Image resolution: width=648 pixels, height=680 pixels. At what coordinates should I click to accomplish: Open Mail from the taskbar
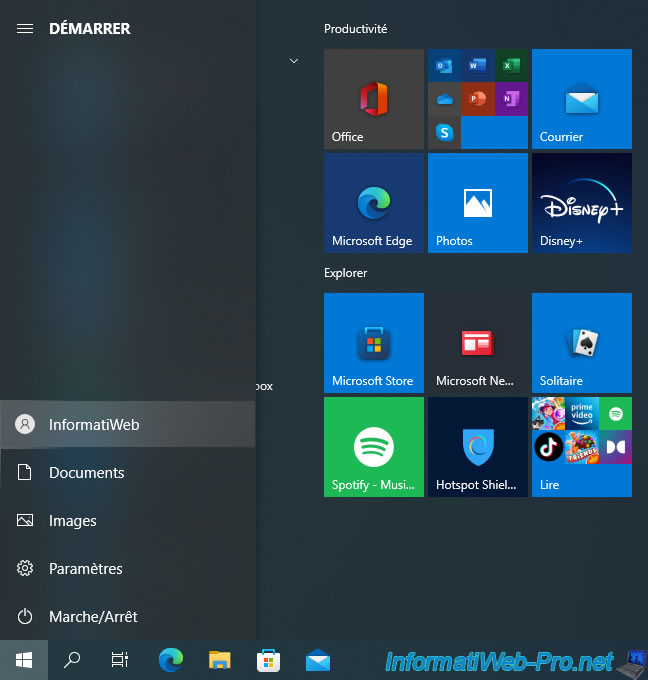point(317,660)
